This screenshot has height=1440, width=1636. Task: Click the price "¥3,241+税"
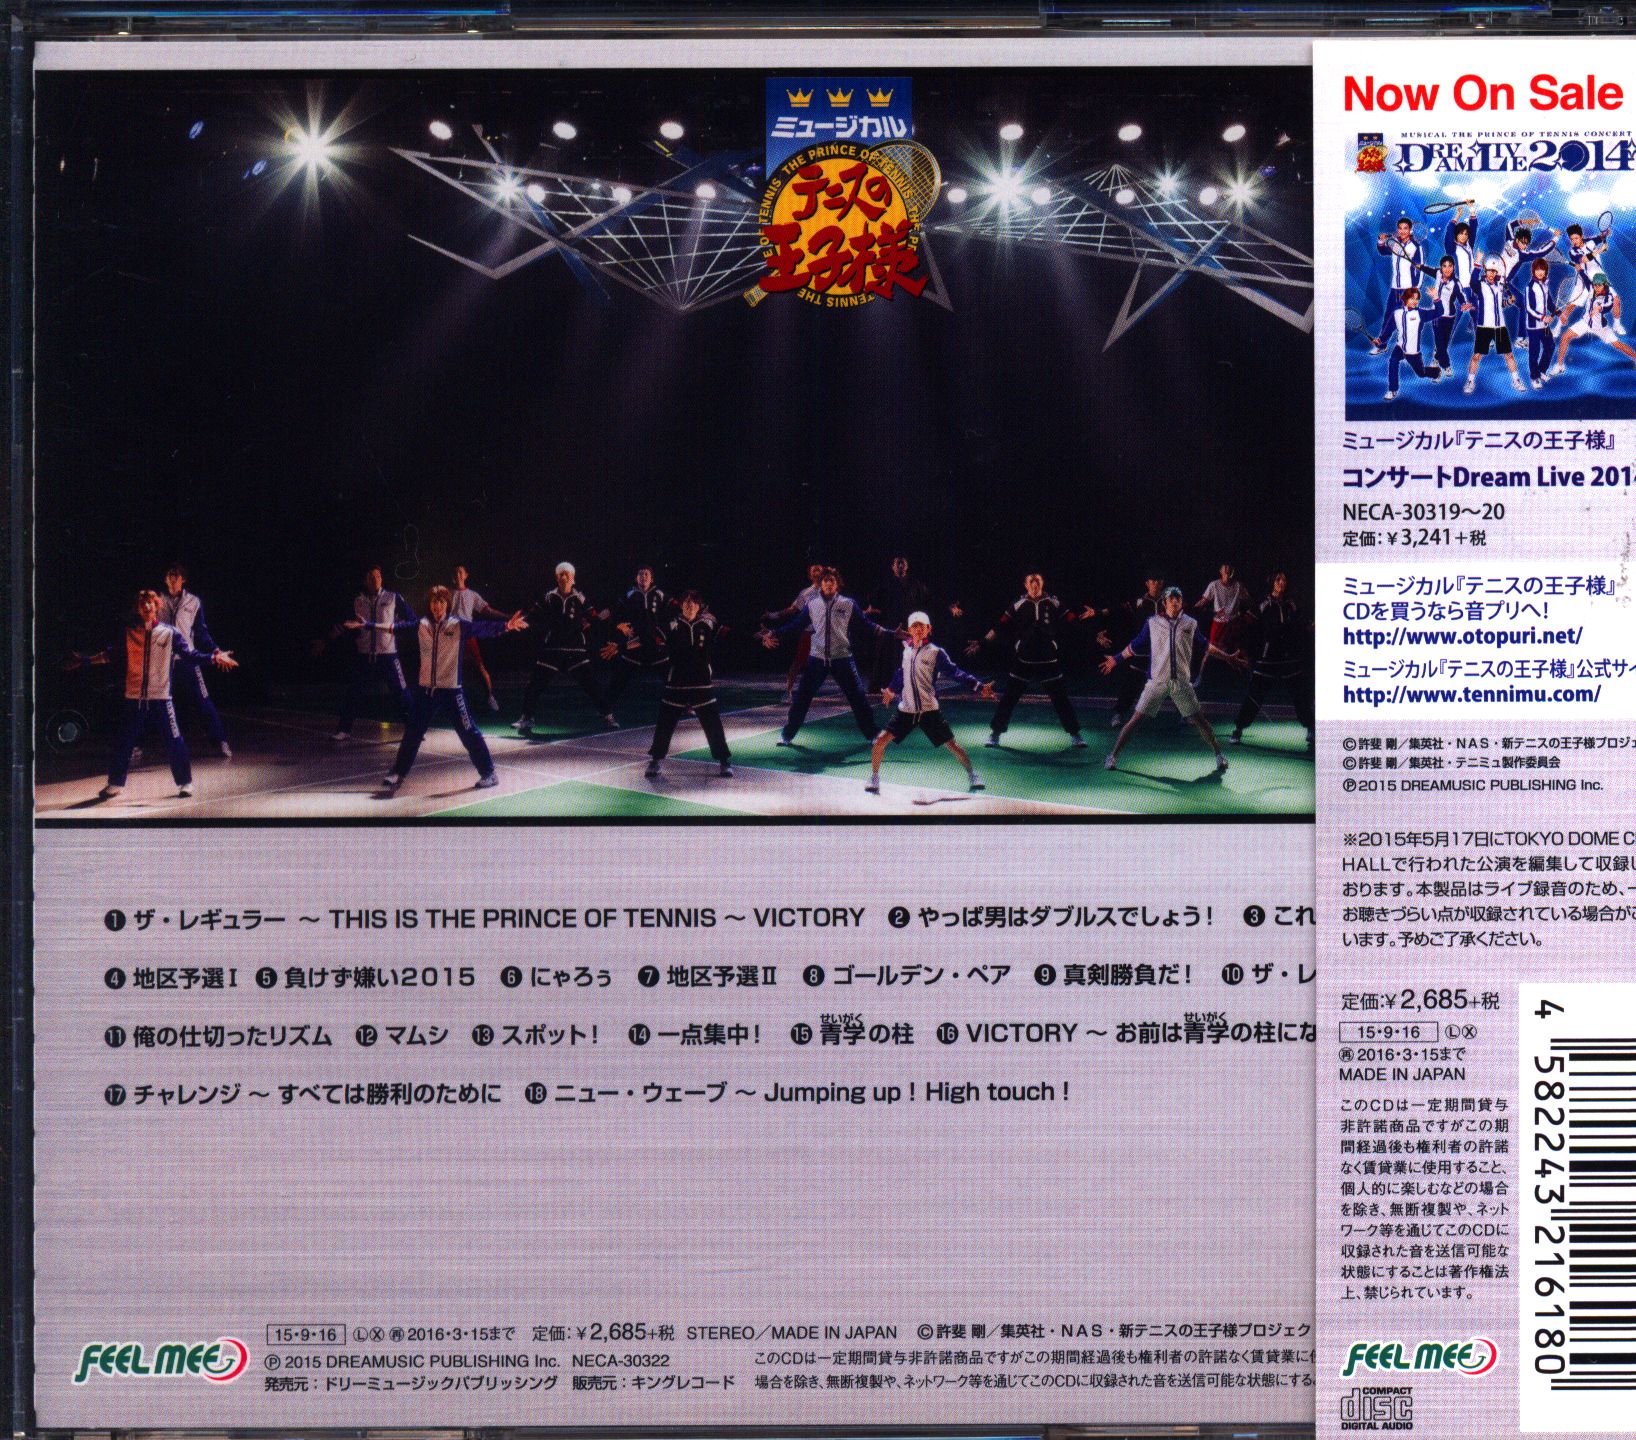(1437, 538)
